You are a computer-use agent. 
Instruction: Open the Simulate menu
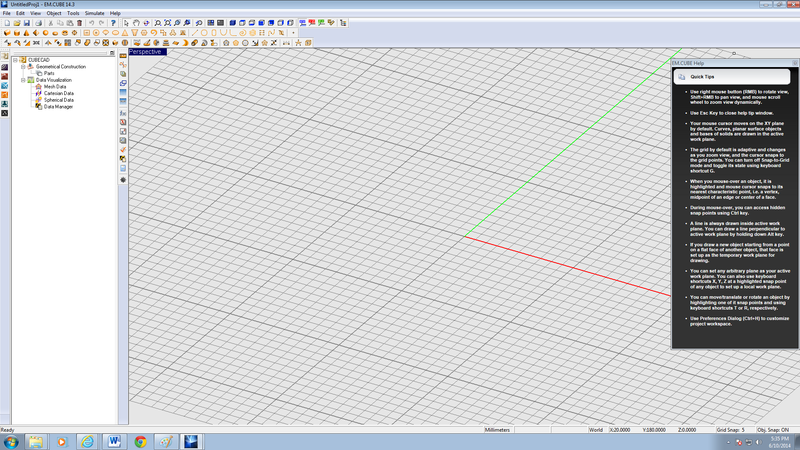[94, 13]
